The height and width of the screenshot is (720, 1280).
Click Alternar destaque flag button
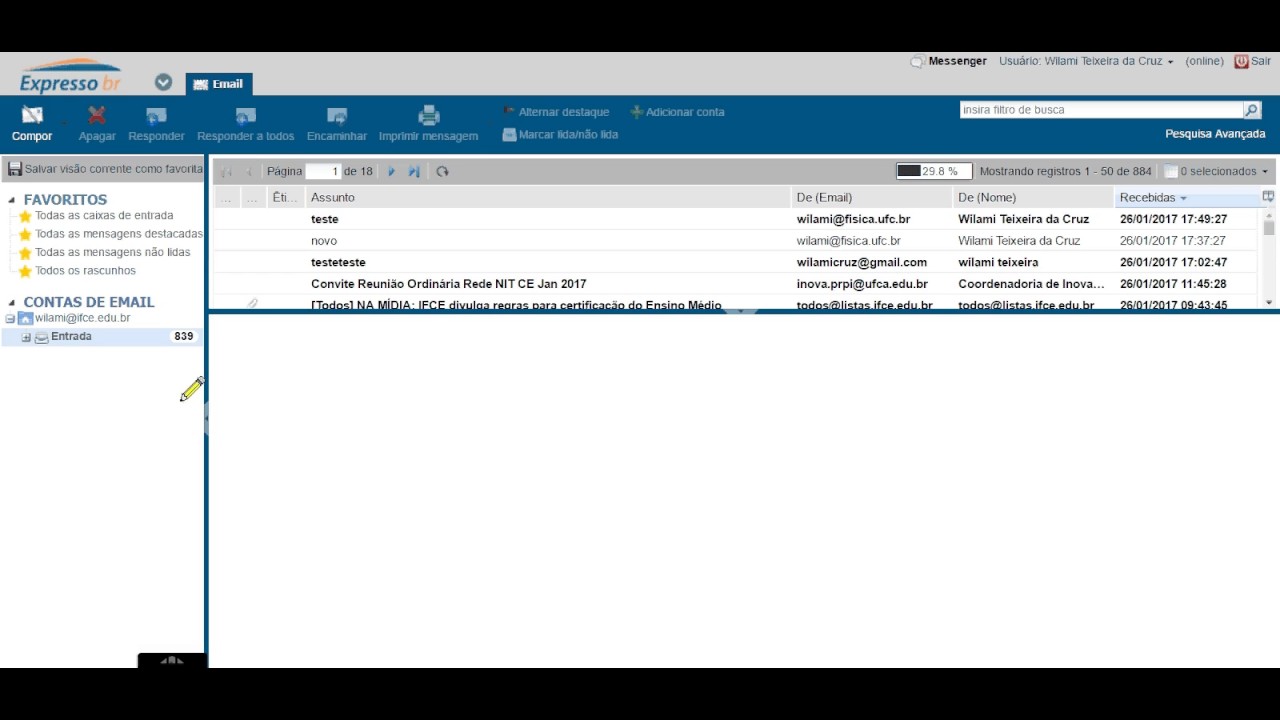point(556,112)
